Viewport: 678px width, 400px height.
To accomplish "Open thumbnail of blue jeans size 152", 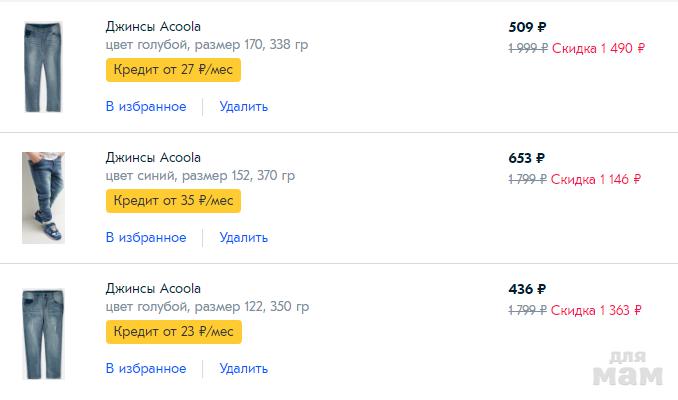I will point(43,198).
